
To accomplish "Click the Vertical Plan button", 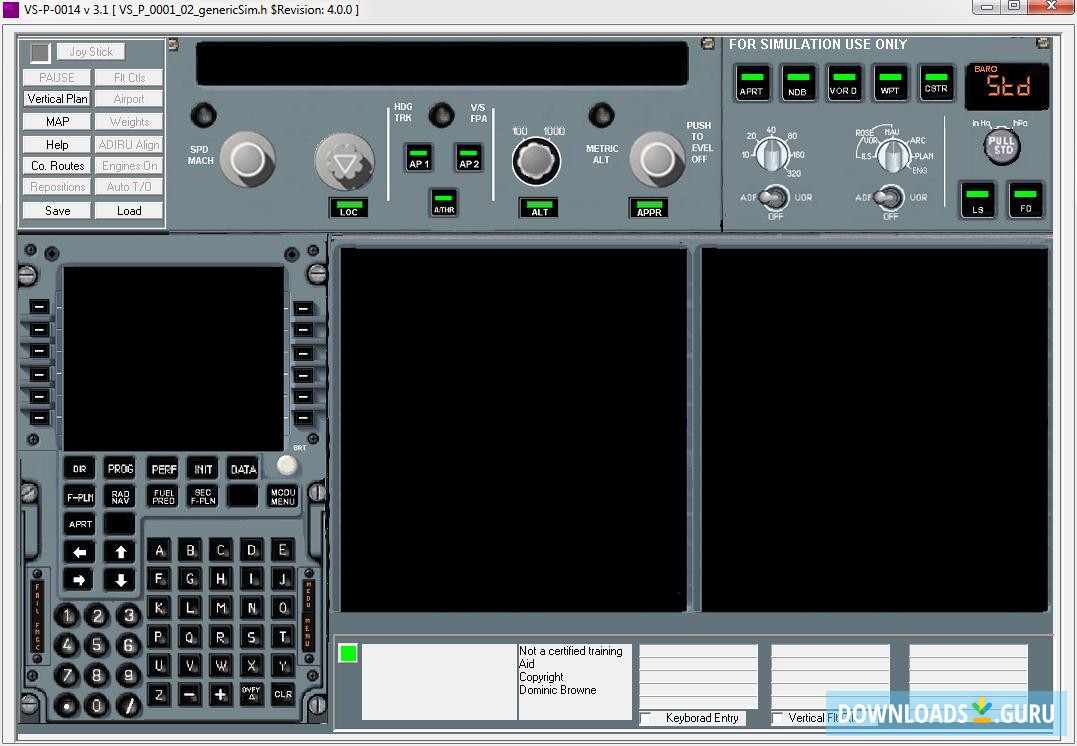I will 57,99.
